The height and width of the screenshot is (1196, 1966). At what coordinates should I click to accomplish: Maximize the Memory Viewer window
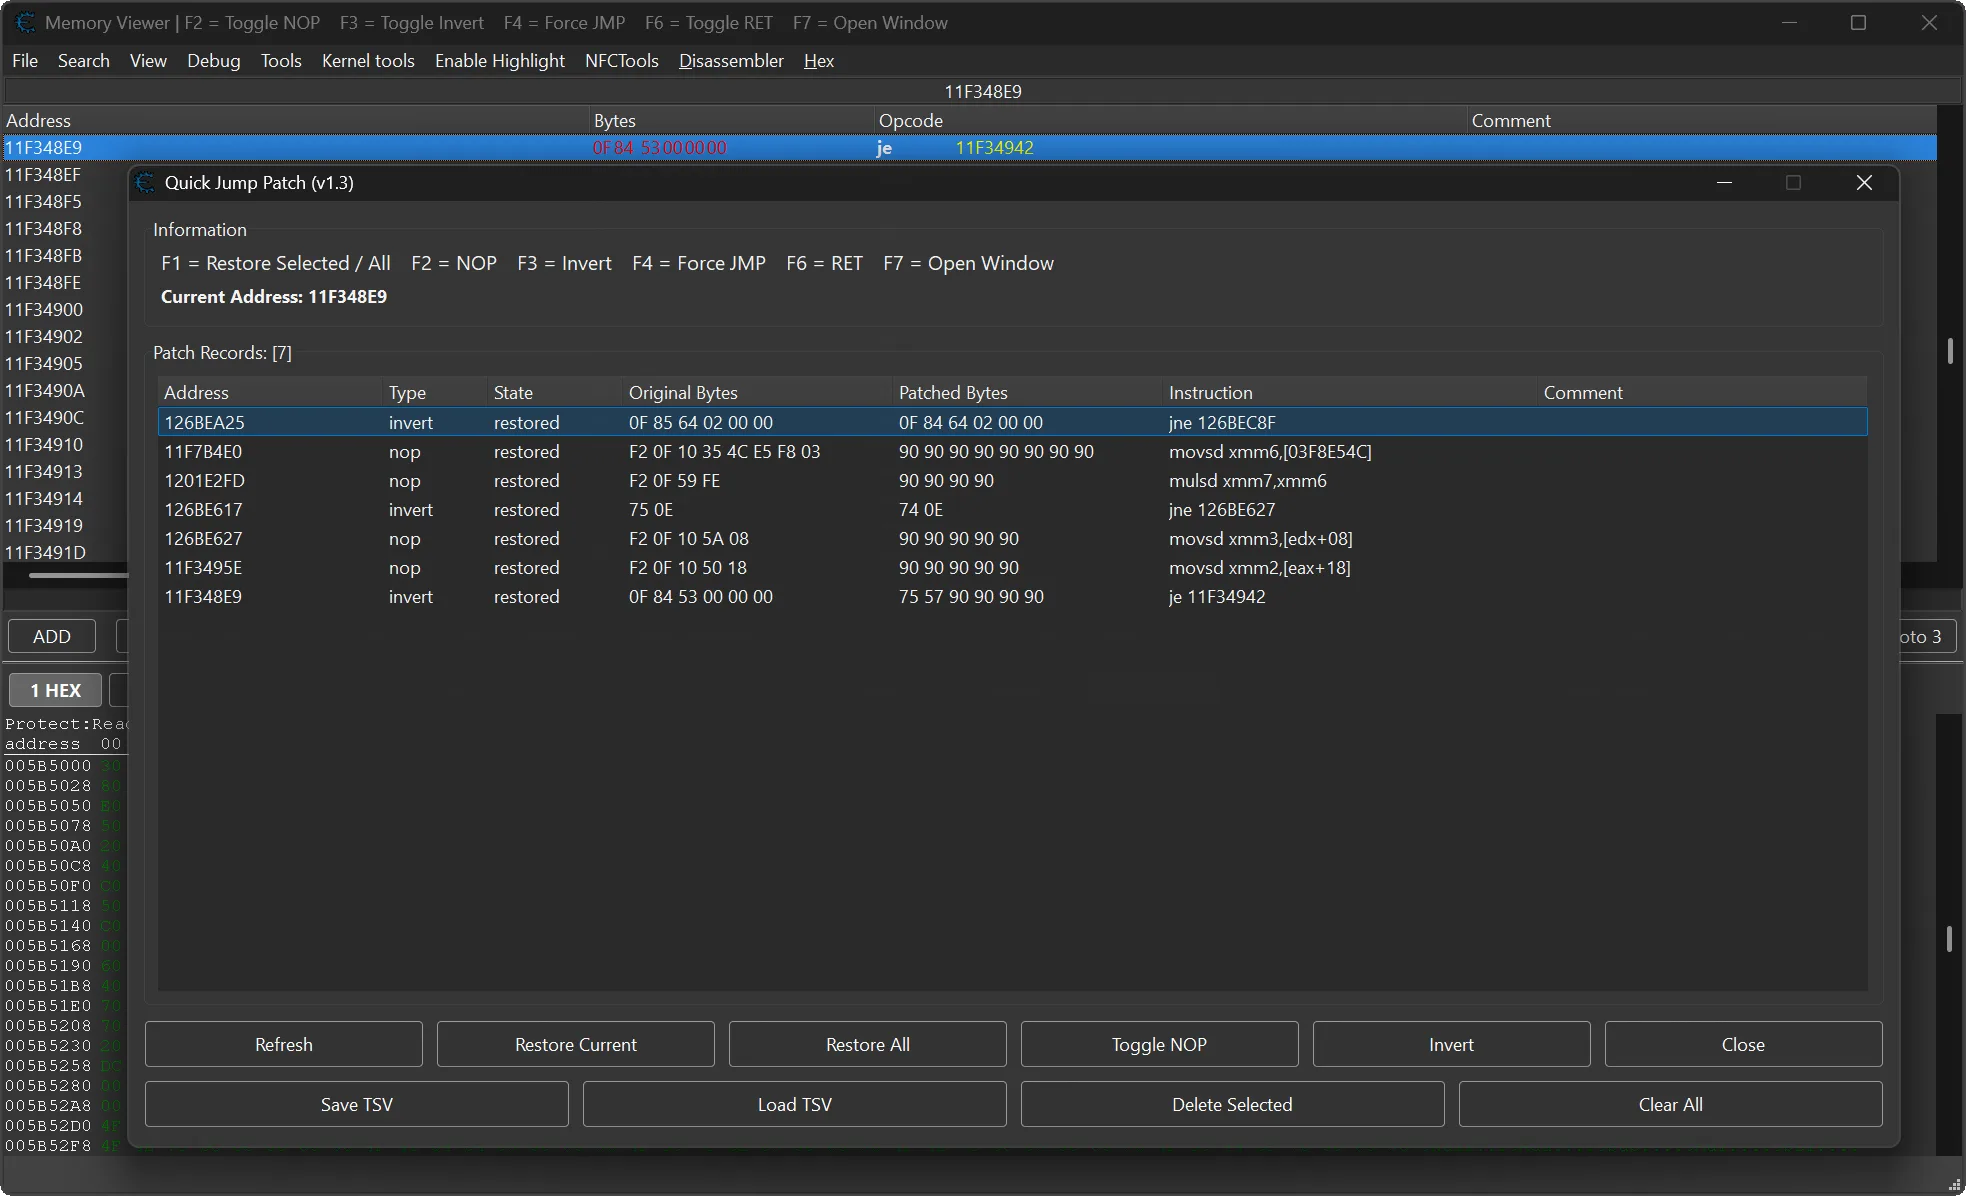(1858, 22)
